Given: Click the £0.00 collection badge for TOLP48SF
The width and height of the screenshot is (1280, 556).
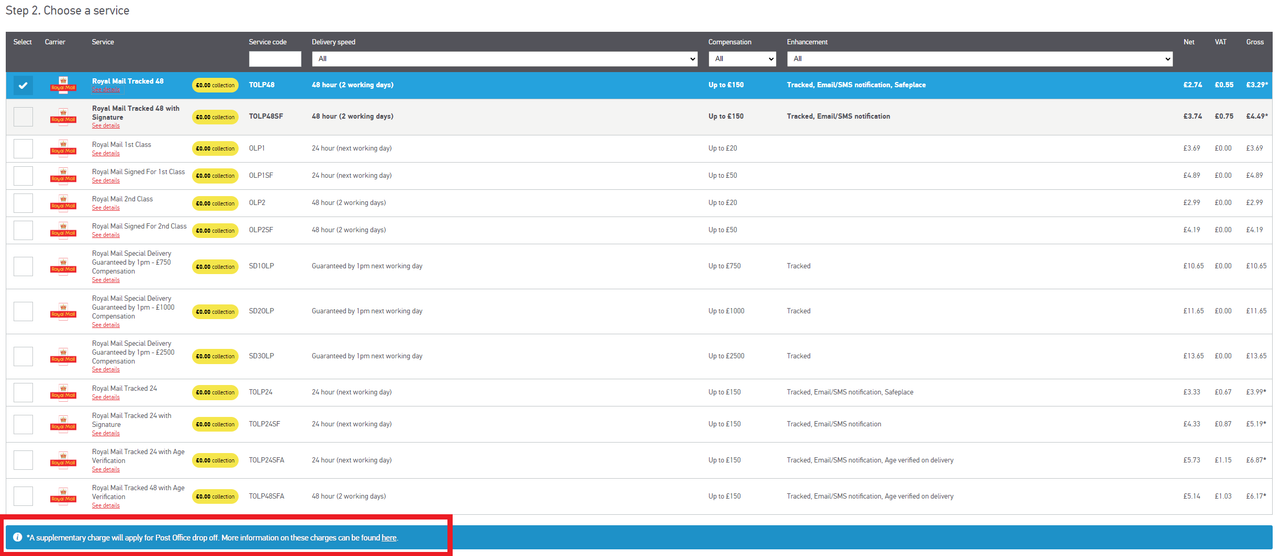Looking at the screenshot, I should [215, 116].
